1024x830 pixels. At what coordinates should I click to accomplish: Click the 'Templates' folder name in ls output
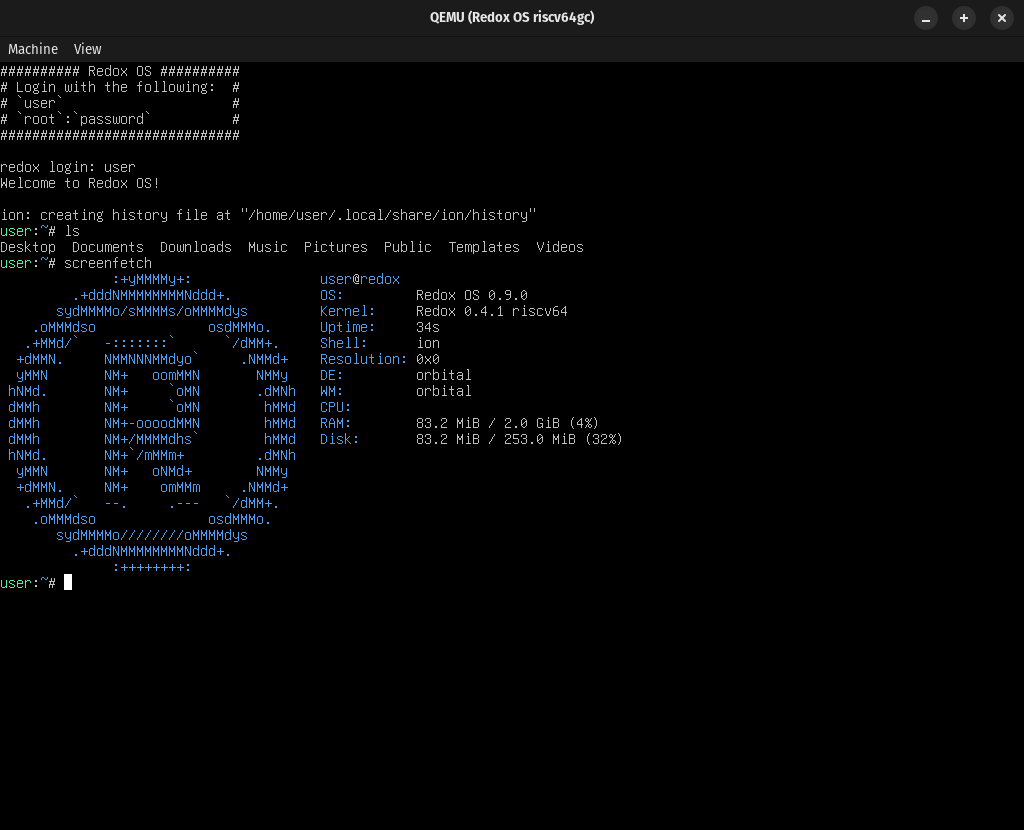point(484,247)
